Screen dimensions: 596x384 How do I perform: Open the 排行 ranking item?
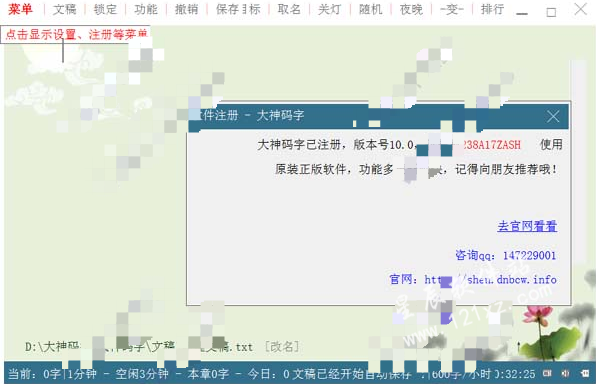(x=493, y=9)
